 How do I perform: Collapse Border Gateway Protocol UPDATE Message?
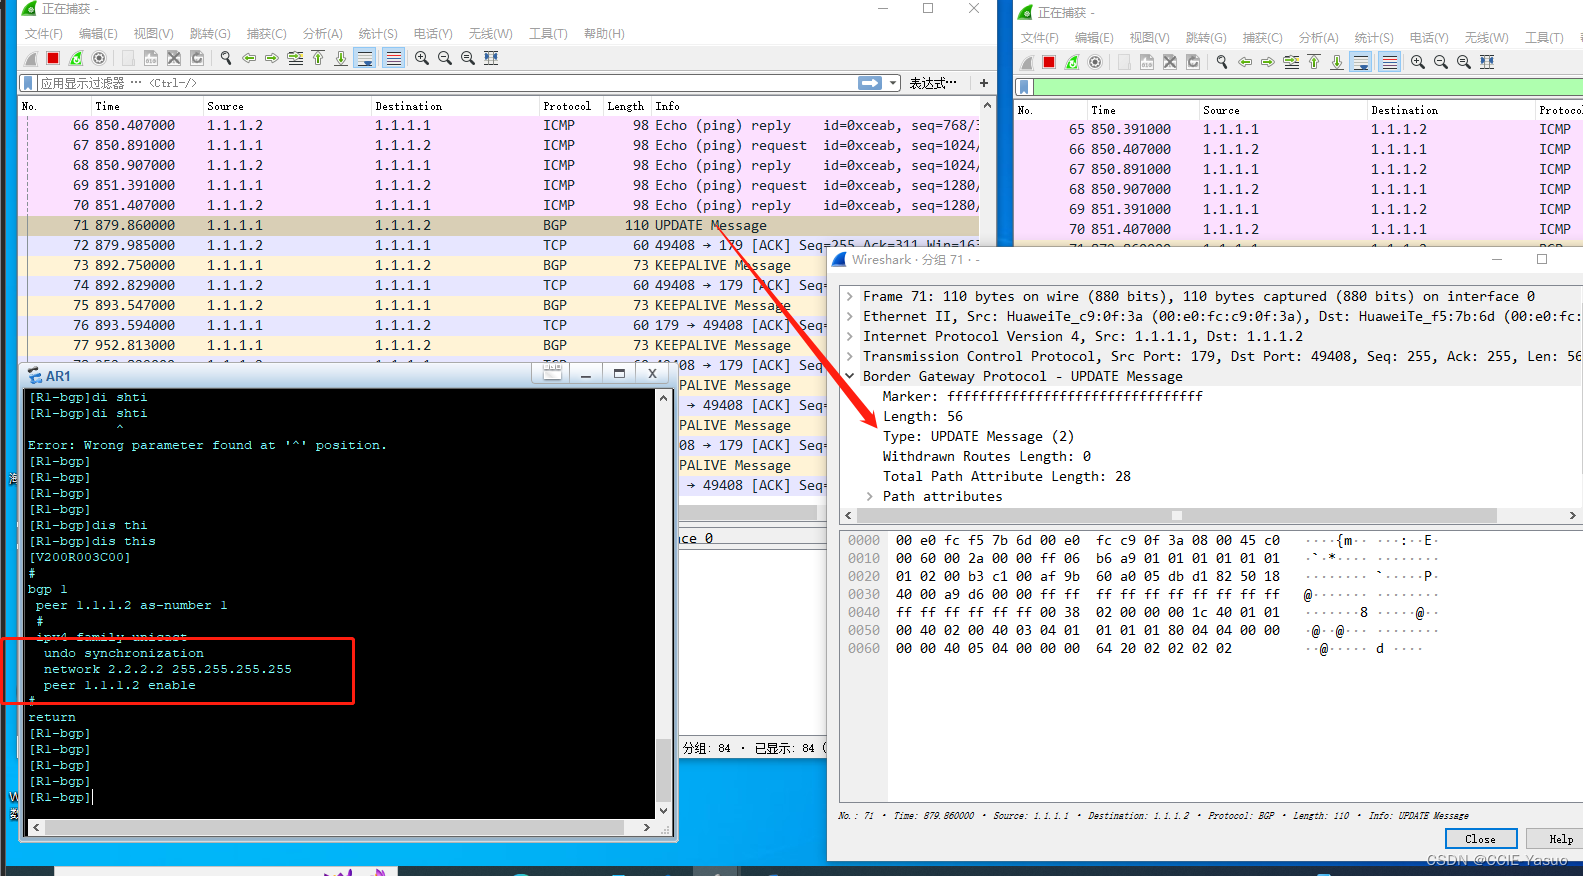850,377
